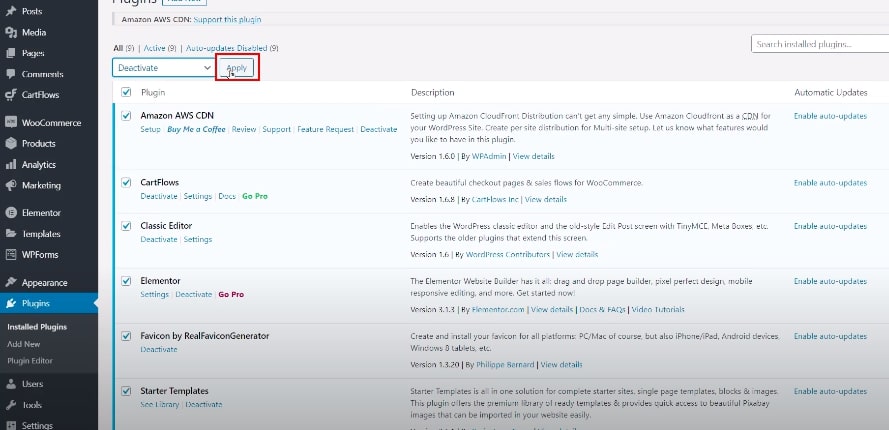Toggle the select-all plugins checkbox
Screen dimensions: 889x430
126,92
